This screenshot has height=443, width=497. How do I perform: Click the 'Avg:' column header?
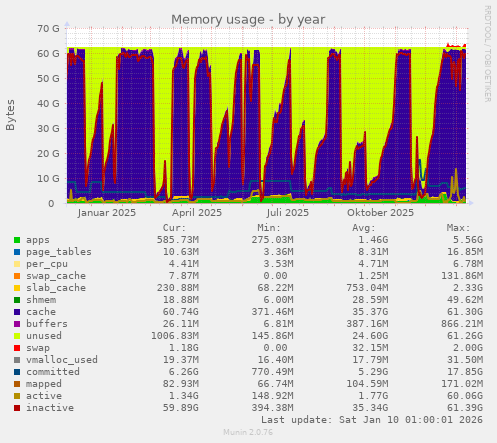coord(364,228)
